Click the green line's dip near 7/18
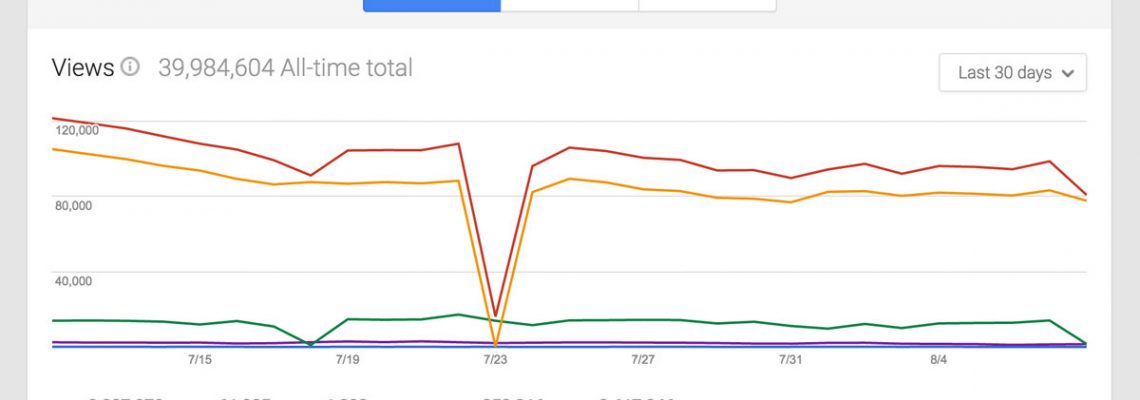Viewport: 1140px width, 400px height. click(310, 345)
